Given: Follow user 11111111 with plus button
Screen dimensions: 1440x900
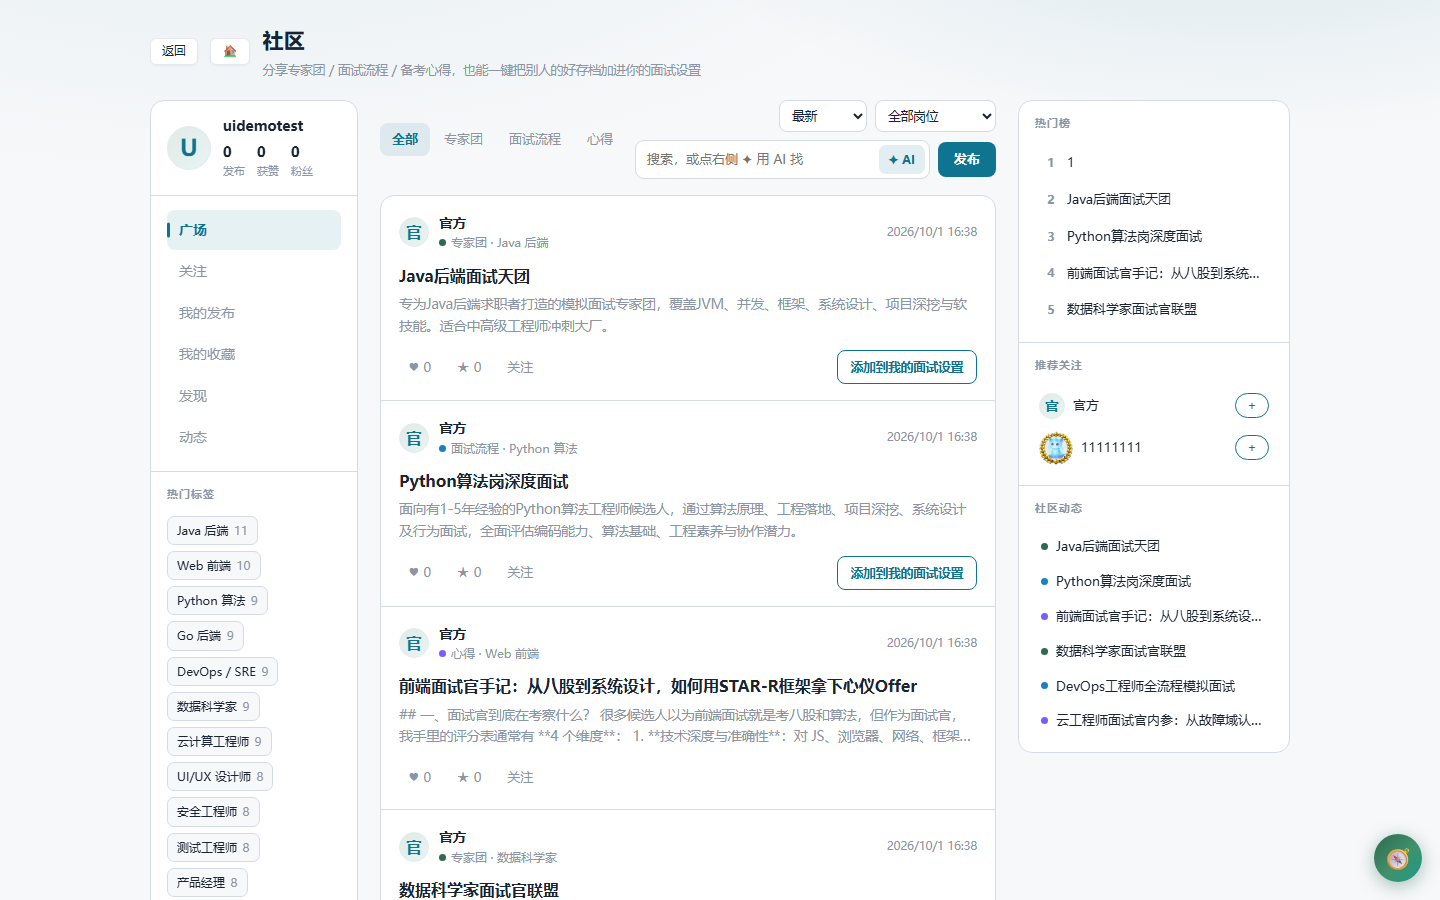Looking at the screenshot, I should [x=1252, y=448].
